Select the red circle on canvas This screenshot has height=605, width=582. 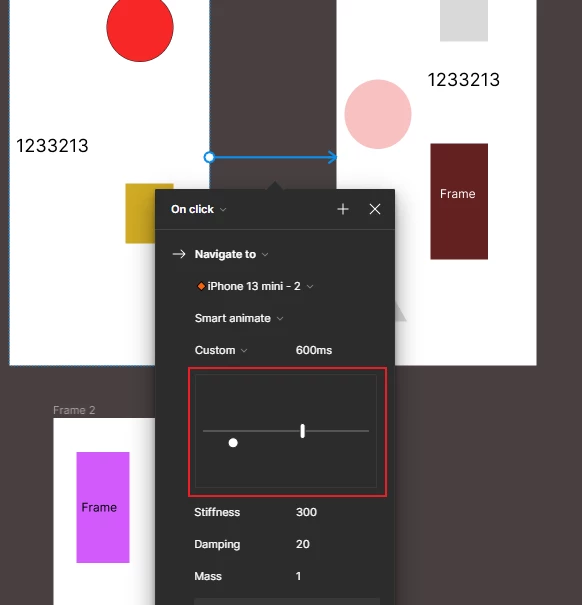pos(140,28)
